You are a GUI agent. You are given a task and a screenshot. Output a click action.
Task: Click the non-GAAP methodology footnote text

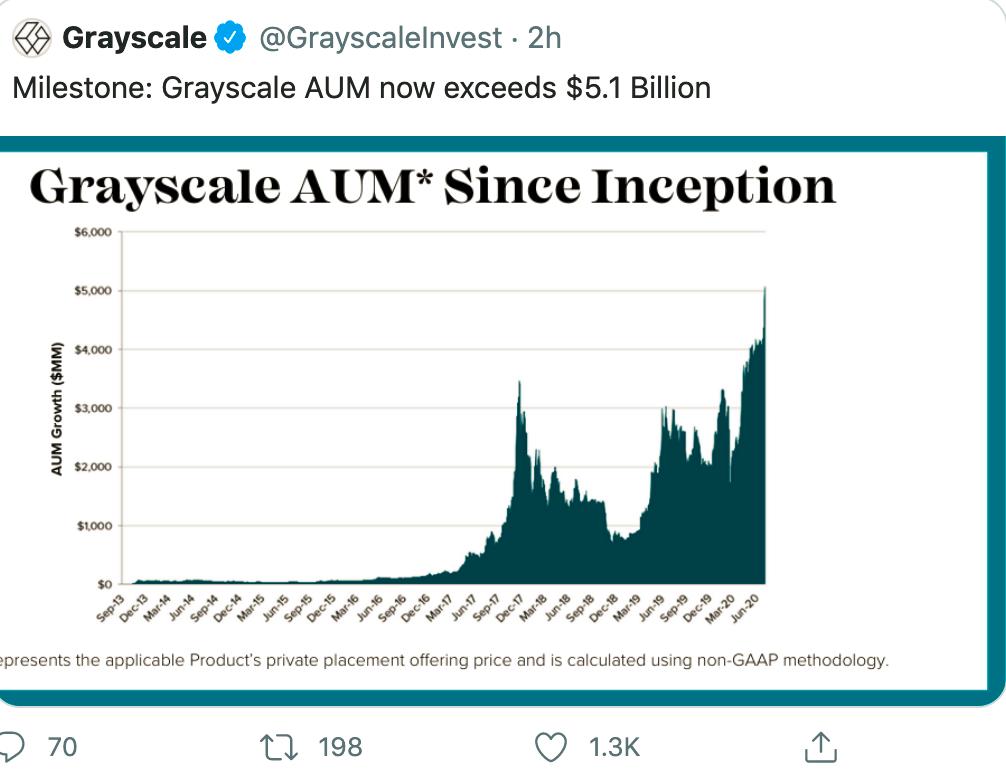click(x=444, y=660)
